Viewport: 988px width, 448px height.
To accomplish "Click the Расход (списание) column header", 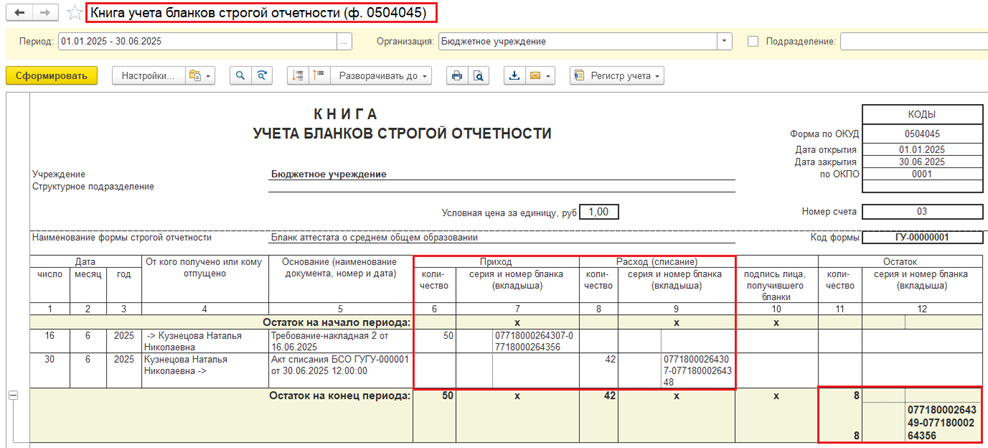I will click(x=657, y=261).
